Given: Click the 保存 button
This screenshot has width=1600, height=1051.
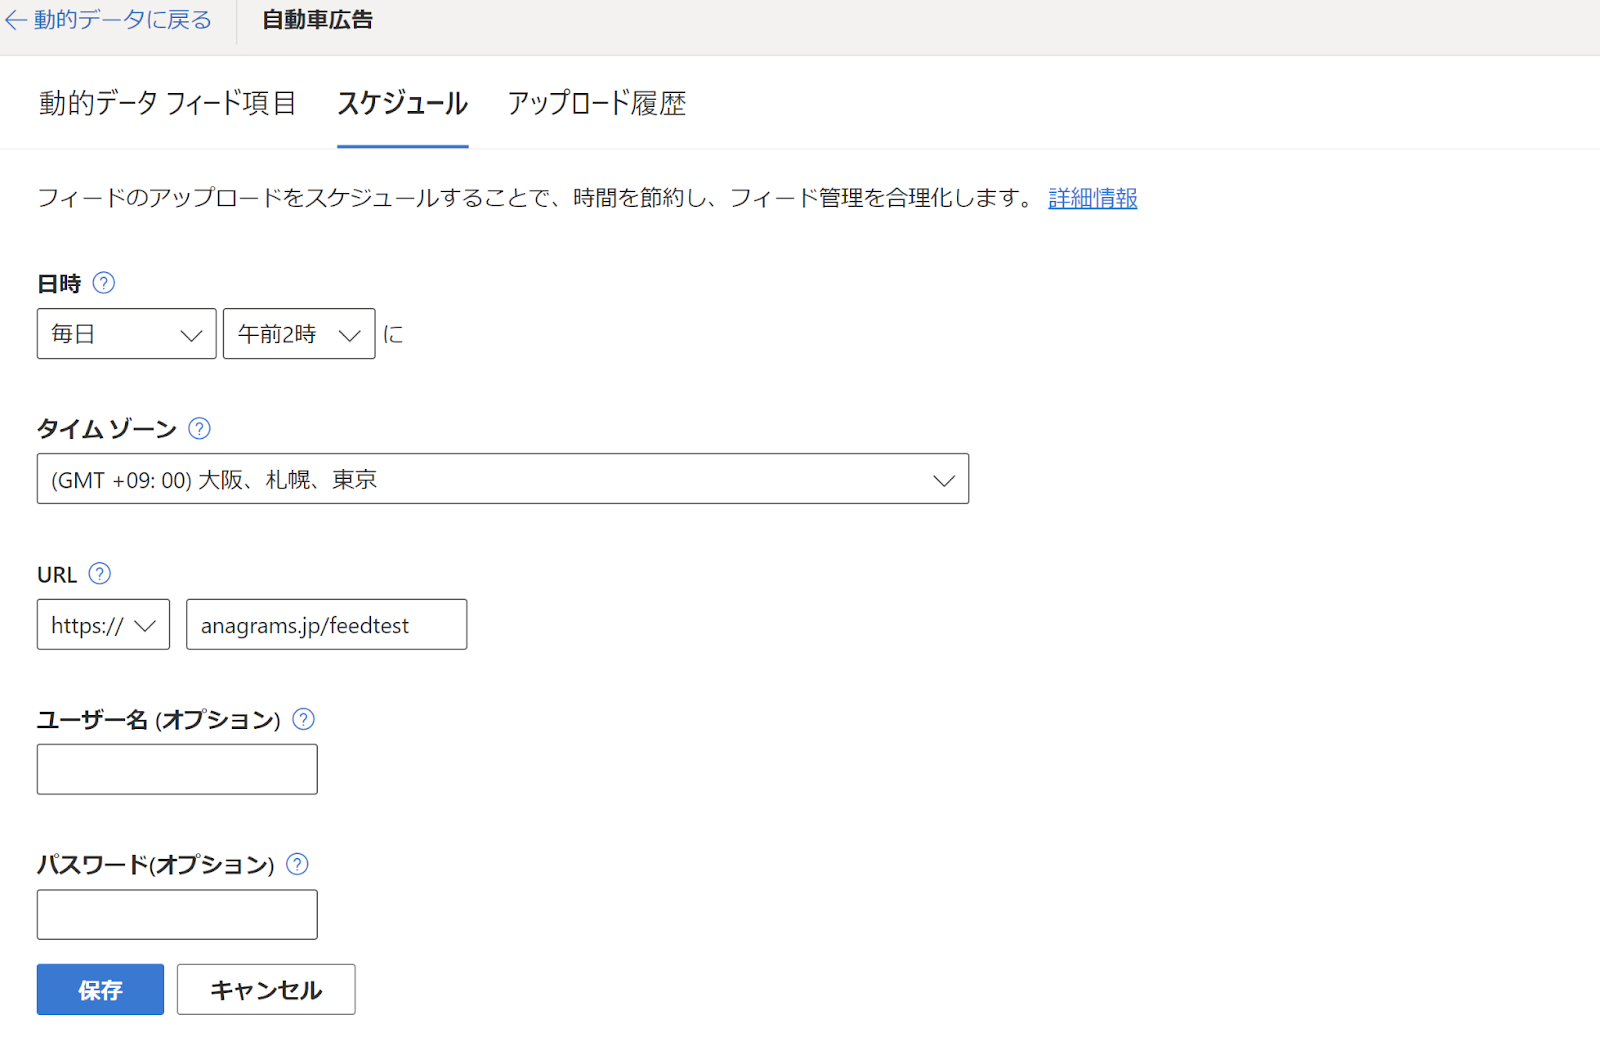Looking at the screenshot, I should tap(100, 990).
